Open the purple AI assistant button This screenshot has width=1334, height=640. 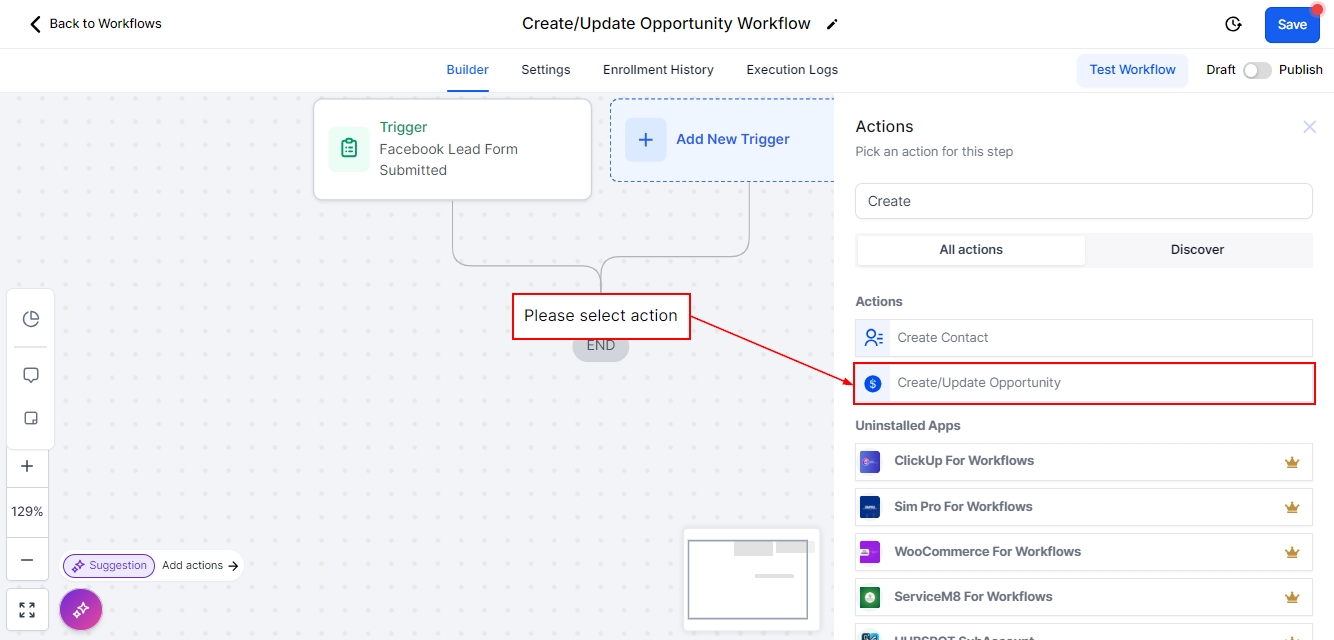81,609
